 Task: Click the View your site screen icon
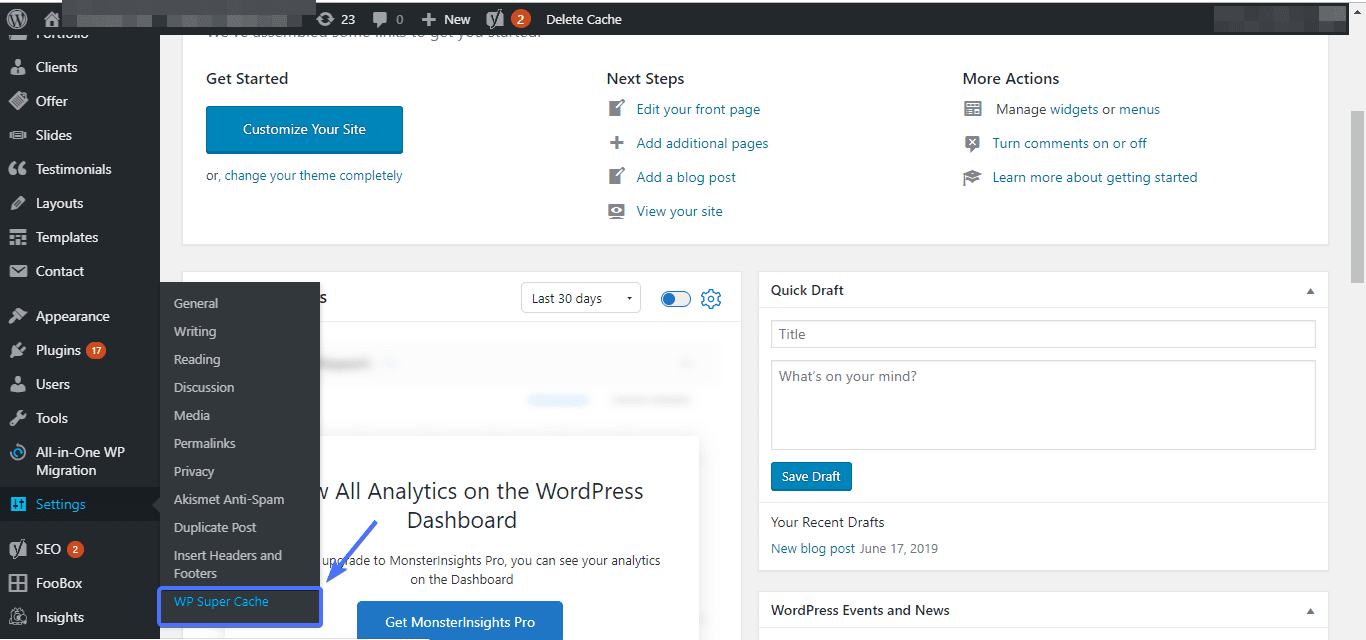coord(617,211)
